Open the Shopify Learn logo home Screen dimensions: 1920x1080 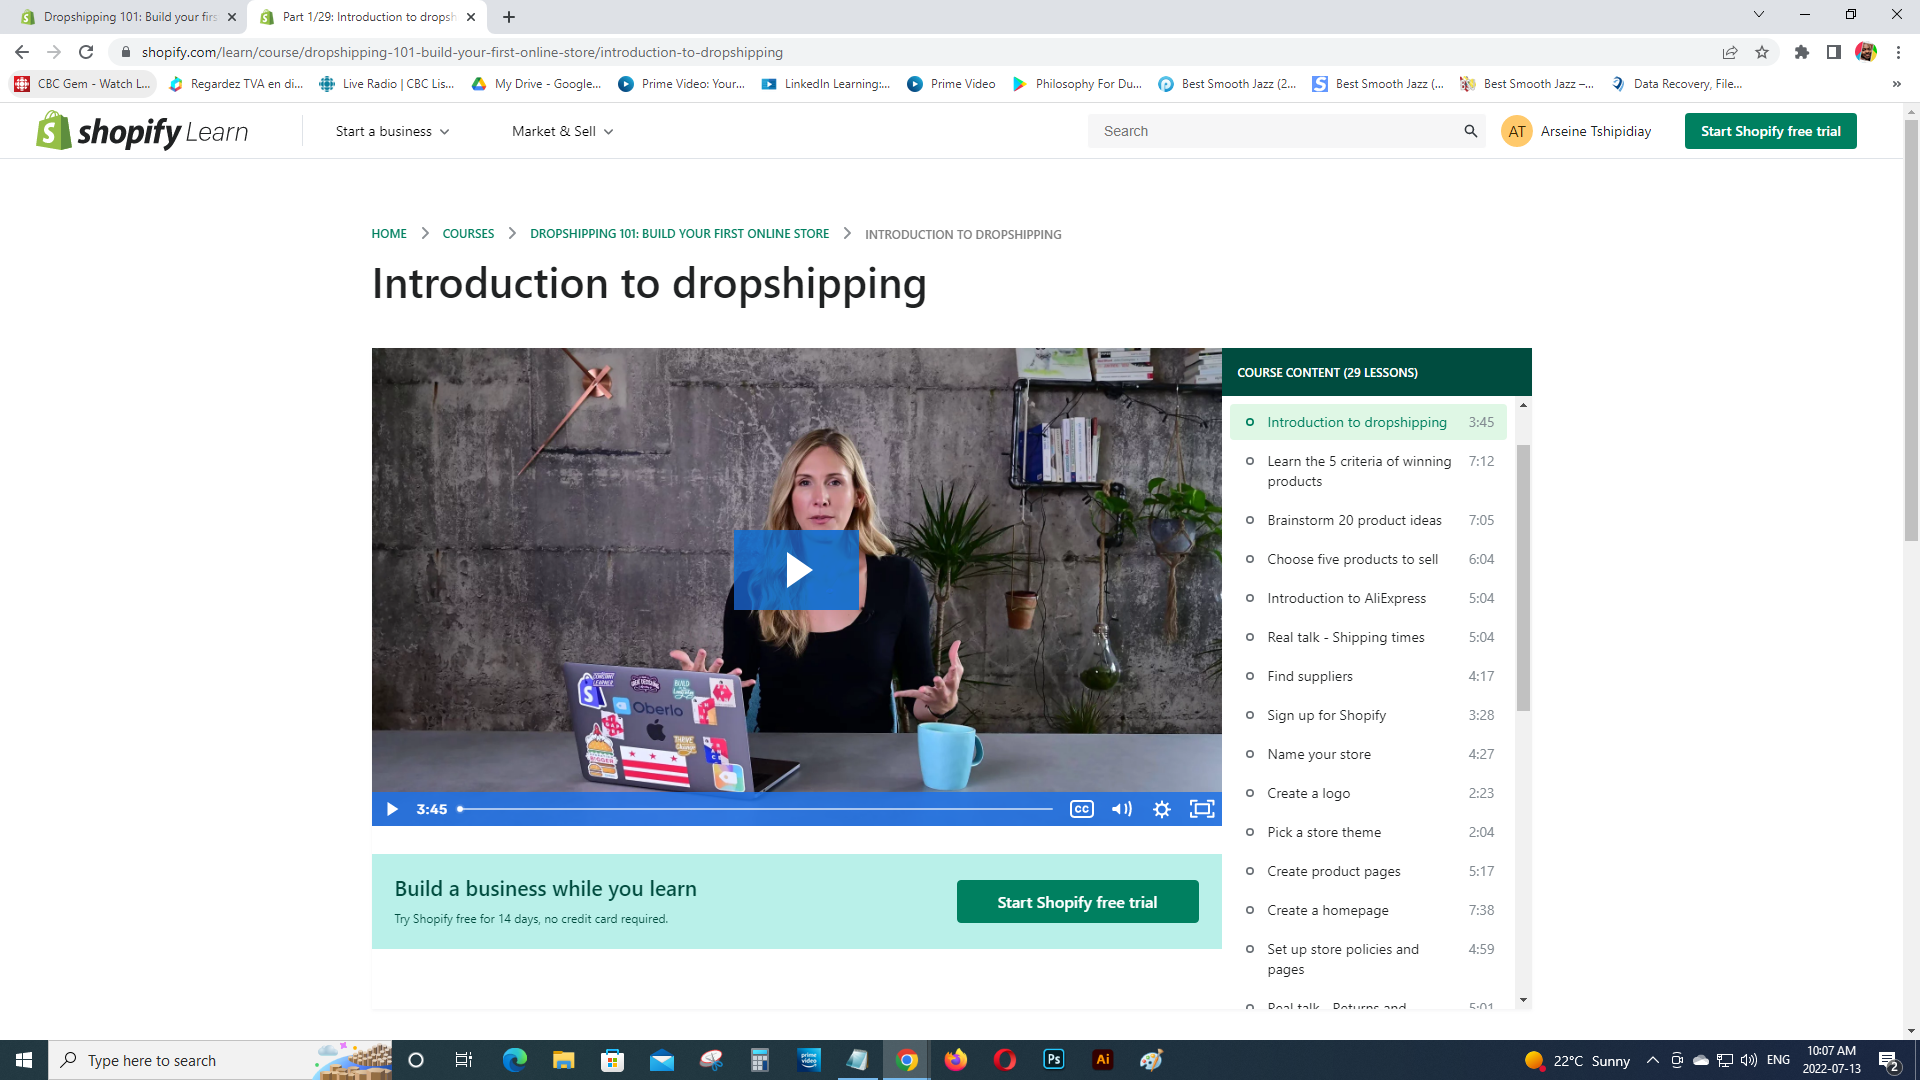[142, 131]
